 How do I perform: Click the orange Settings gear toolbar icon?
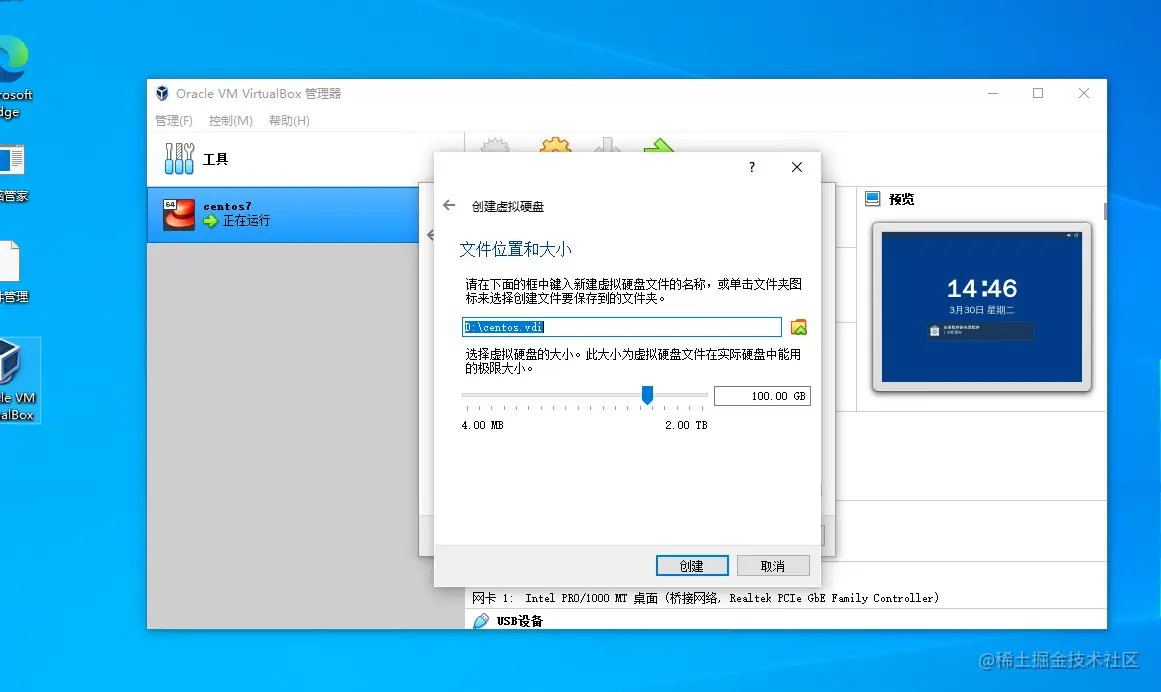[555, 144]
